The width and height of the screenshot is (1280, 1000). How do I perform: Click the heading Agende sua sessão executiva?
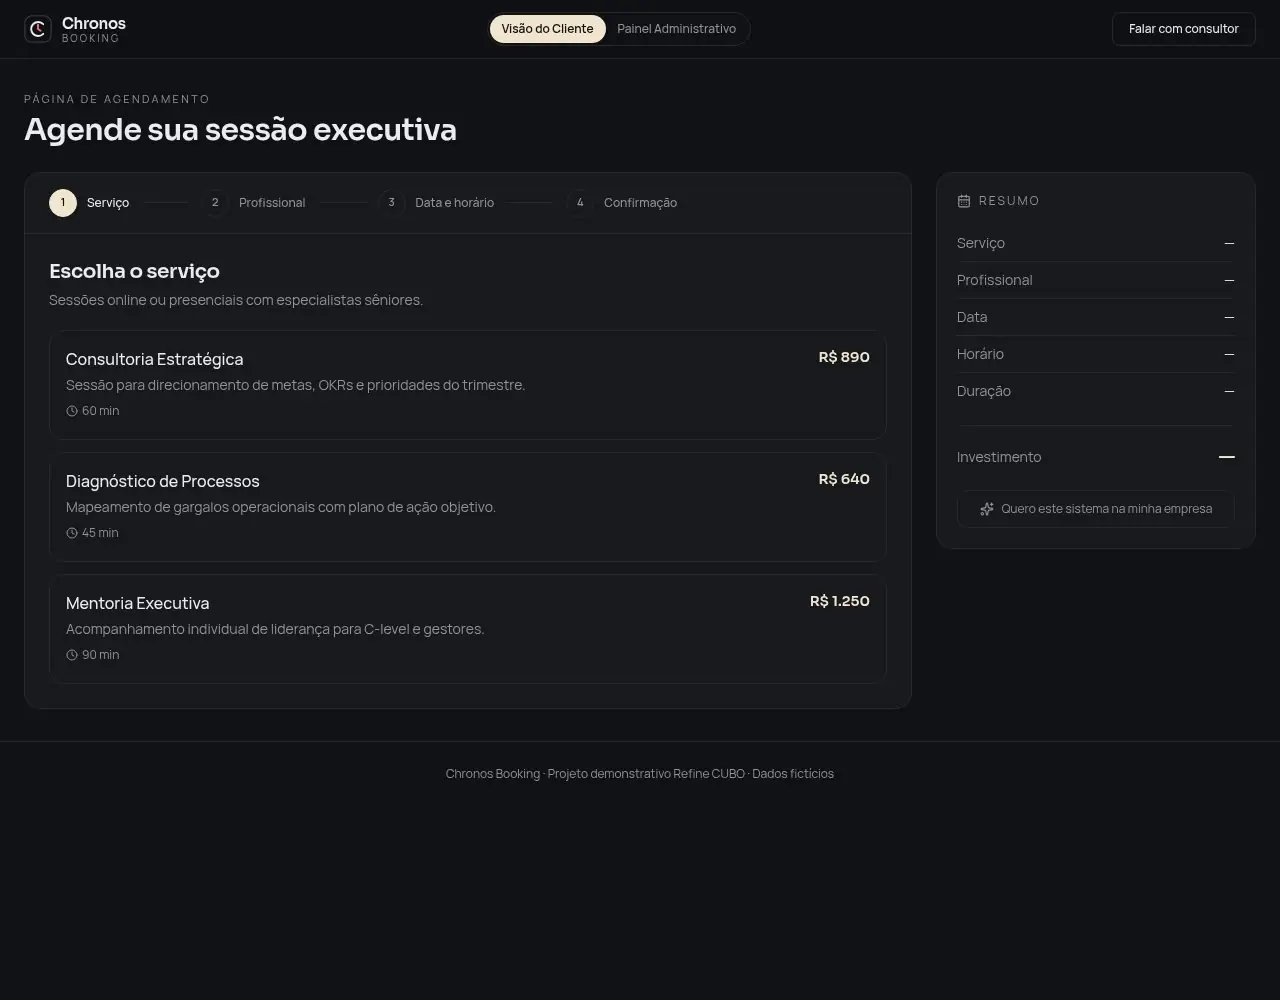pyautogui.click(x=241, y=130)
